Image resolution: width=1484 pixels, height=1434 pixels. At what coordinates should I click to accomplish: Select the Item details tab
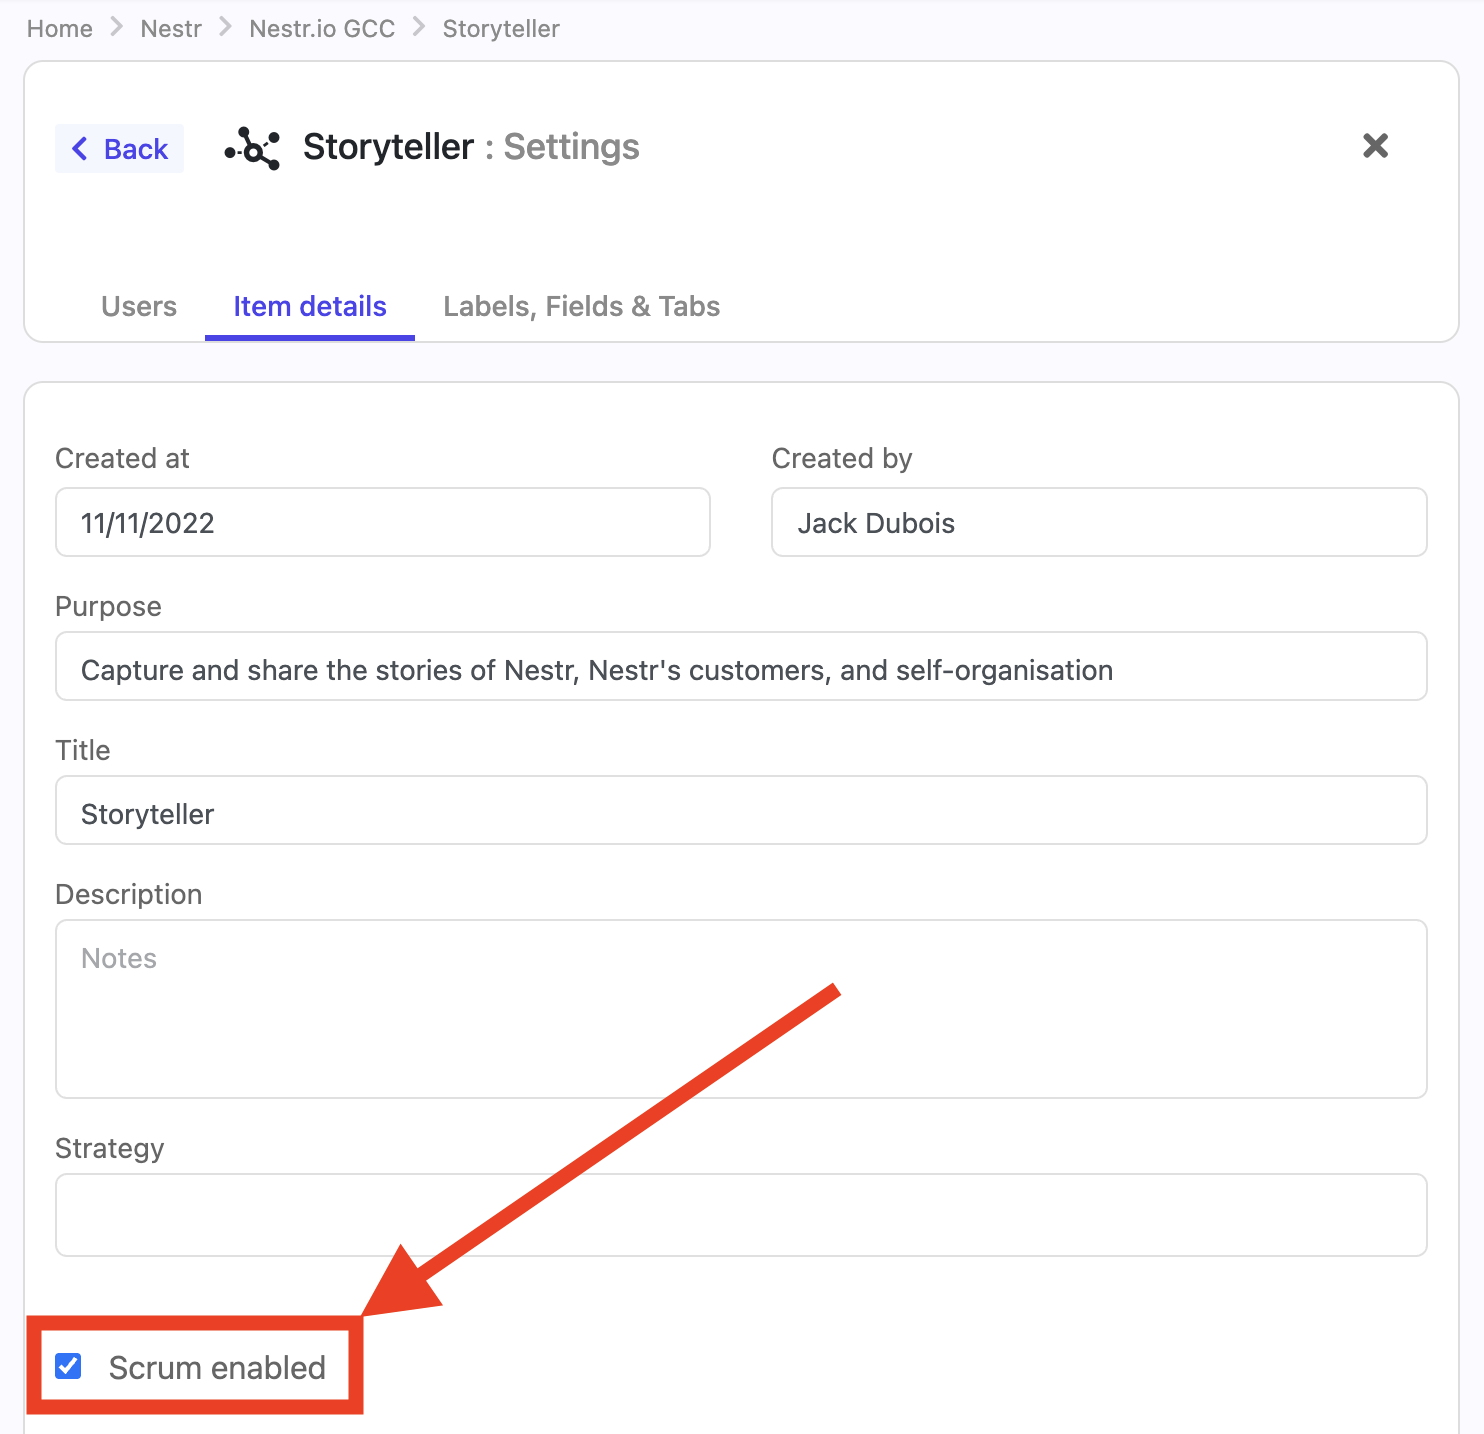click(310, 306)
